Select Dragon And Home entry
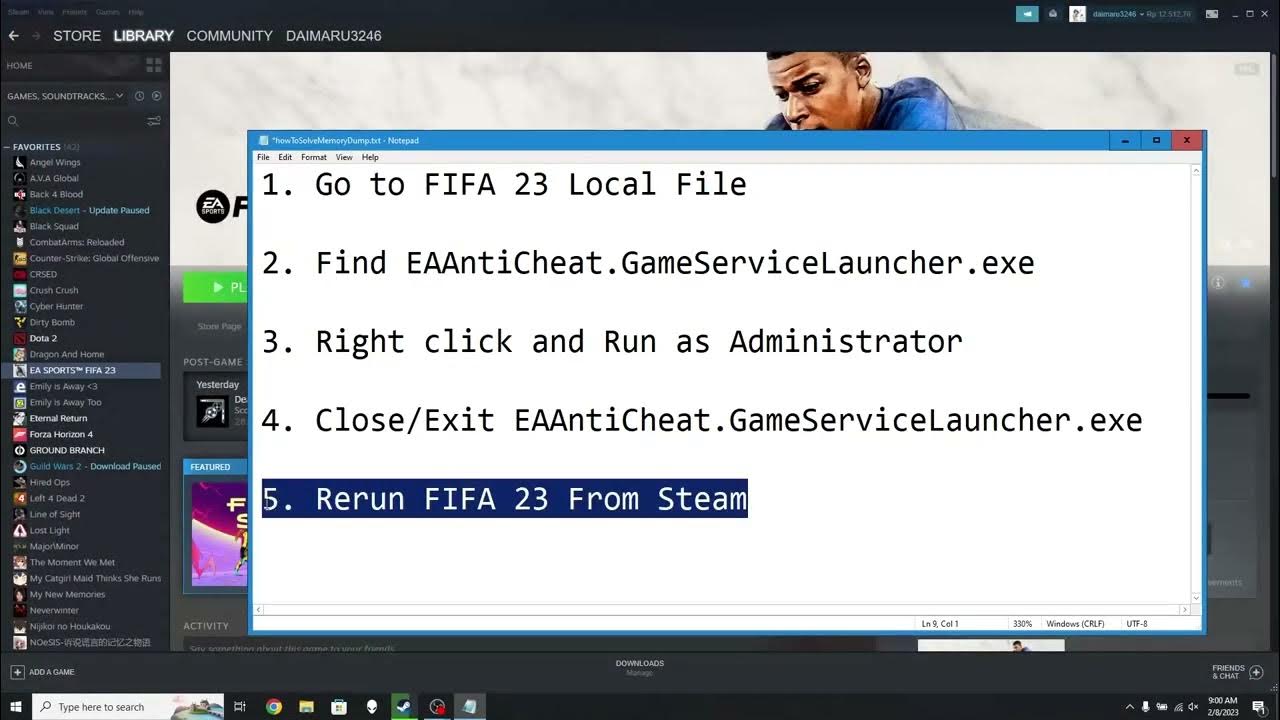The width and height of the screenshot is (1280, 720). point(66,354)
